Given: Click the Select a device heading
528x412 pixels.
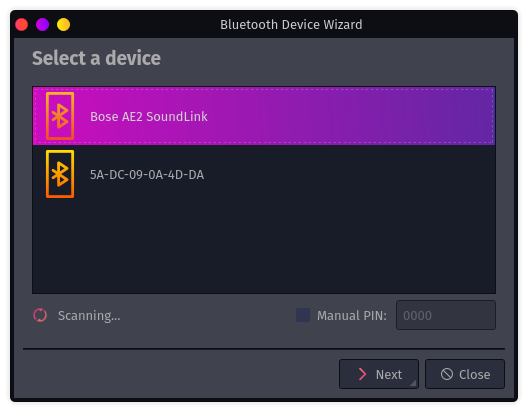Looking at the screenshot, I should pos(96,58).
